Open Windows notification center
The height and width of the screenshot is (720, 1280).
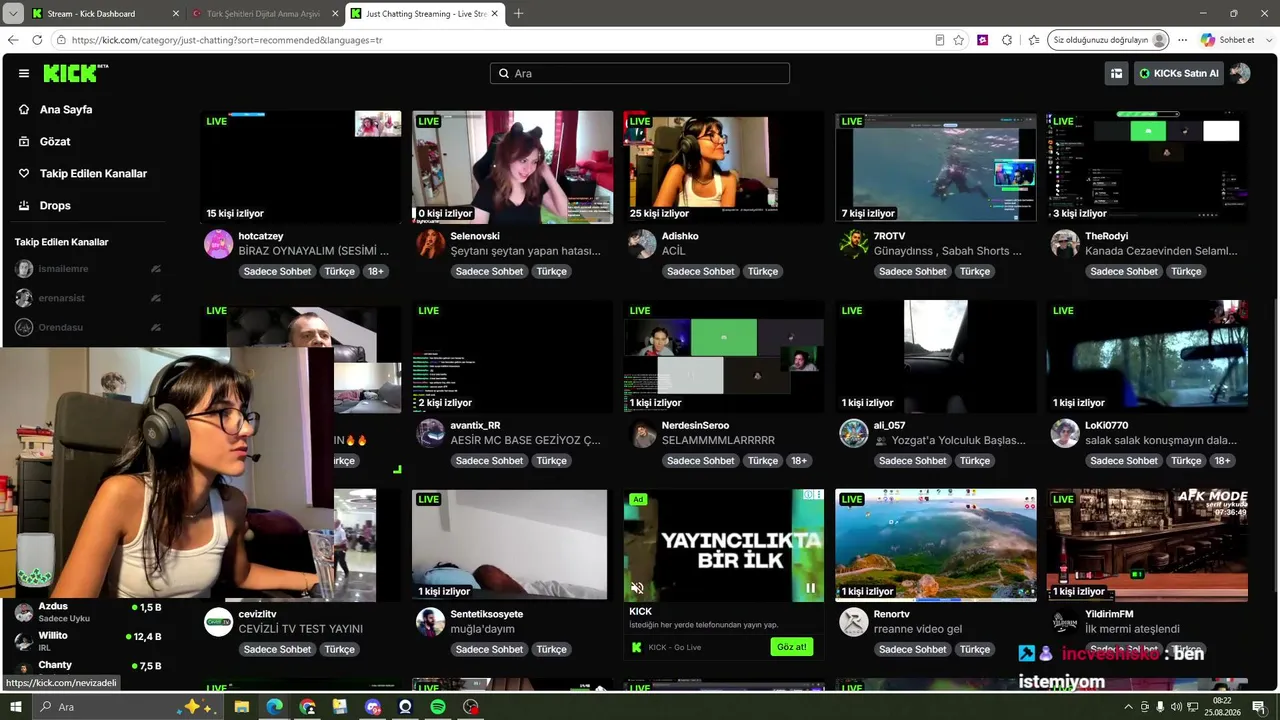[1259, 707]
